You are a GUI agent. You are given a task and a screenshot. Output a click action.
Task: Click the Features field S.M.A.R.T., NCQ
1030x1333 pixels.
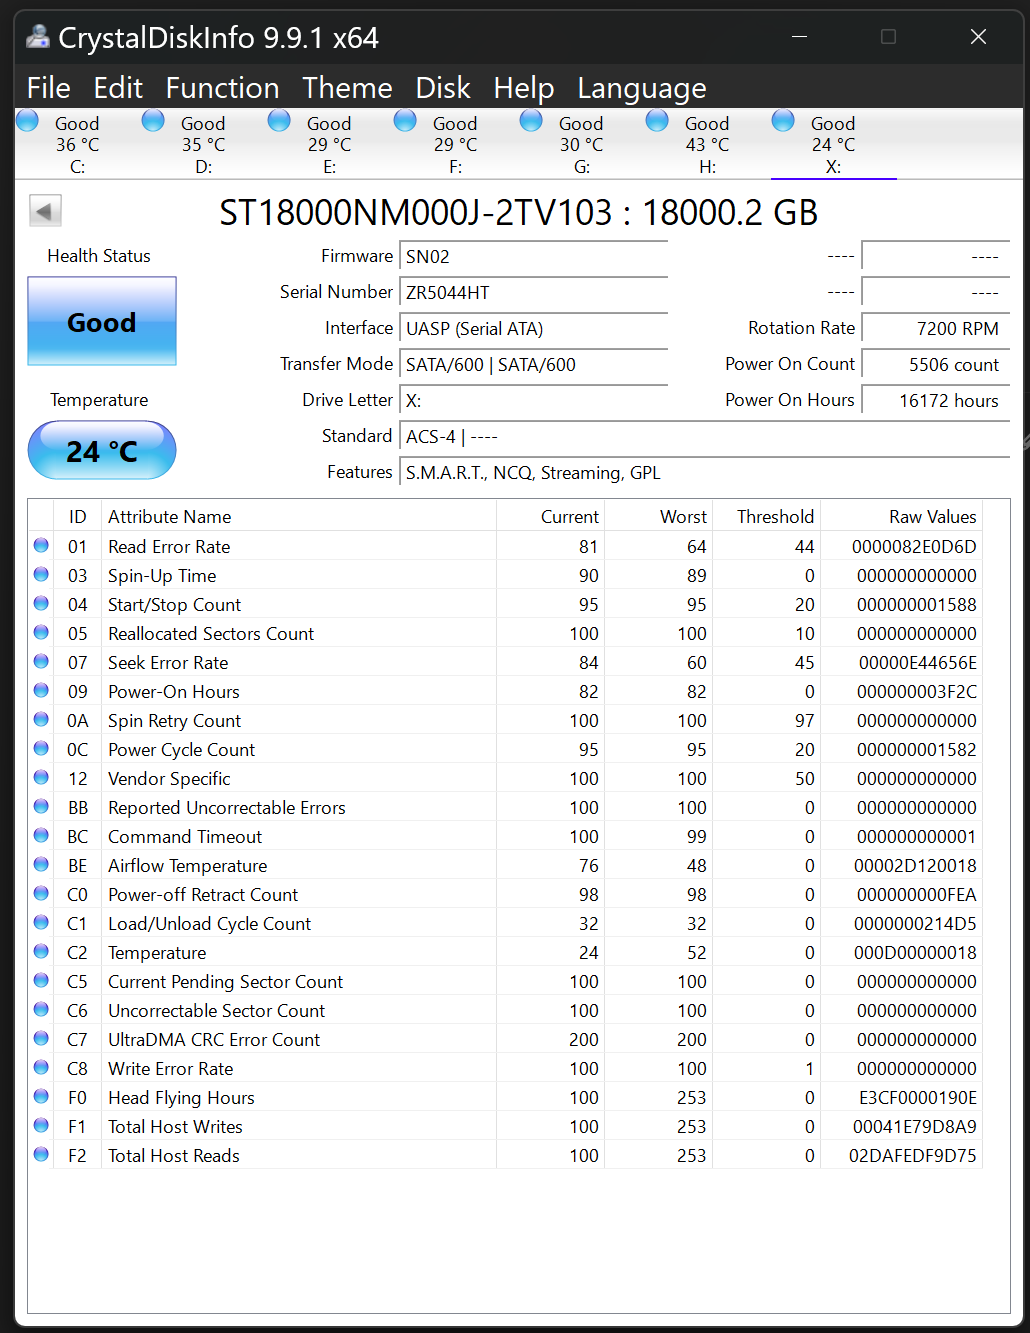704,473
